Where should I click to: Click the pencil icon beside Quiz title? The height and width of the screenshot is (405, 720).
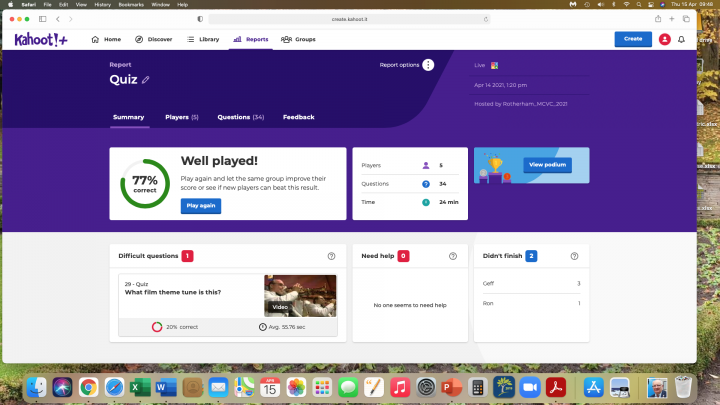(146, 80)
